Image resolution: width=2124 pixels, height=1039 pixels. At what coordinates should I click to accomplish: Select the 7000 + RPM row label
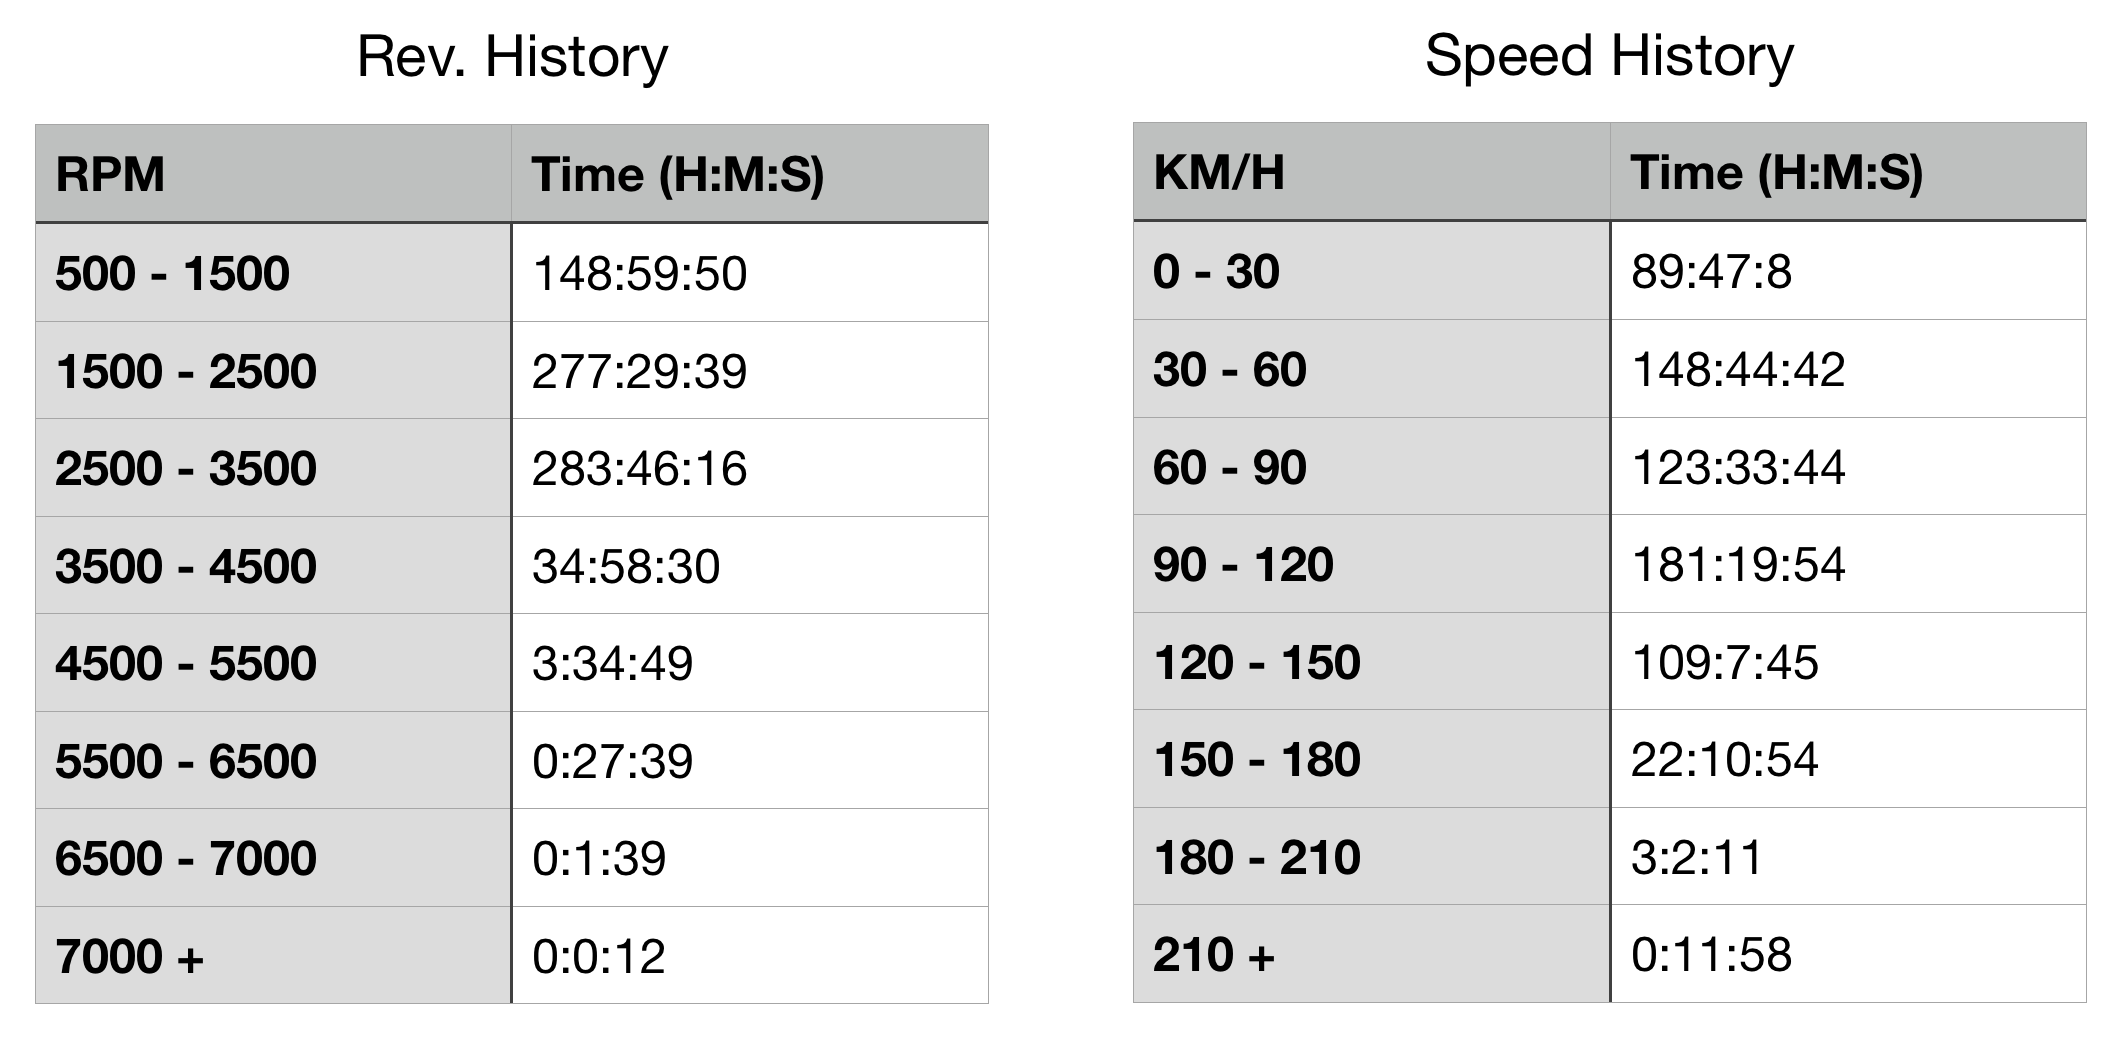point(130,956)
